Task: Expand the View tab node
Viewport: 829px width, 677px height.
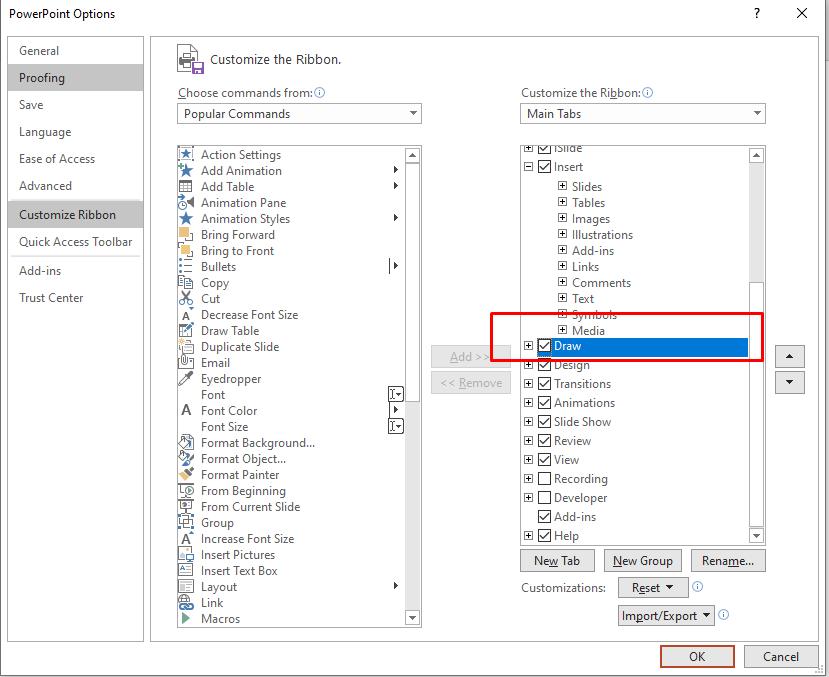Action: click(528, 459)
